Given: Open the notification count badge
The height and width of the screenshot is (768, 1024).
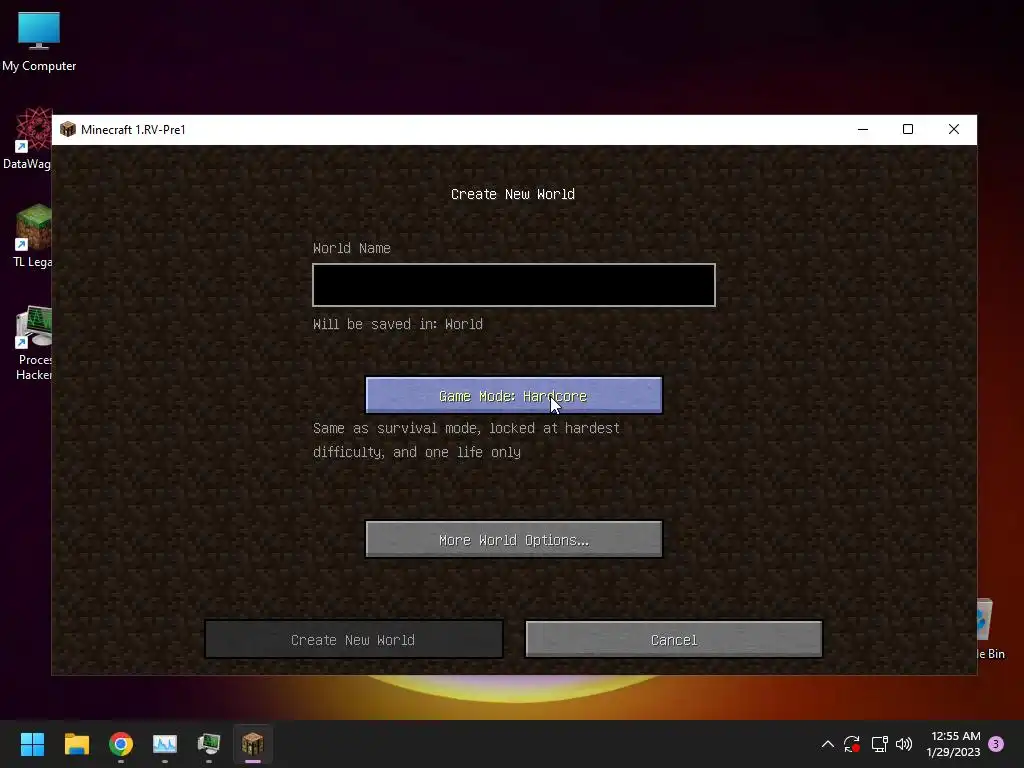Looking at the screenshot, I should point(996,744).
